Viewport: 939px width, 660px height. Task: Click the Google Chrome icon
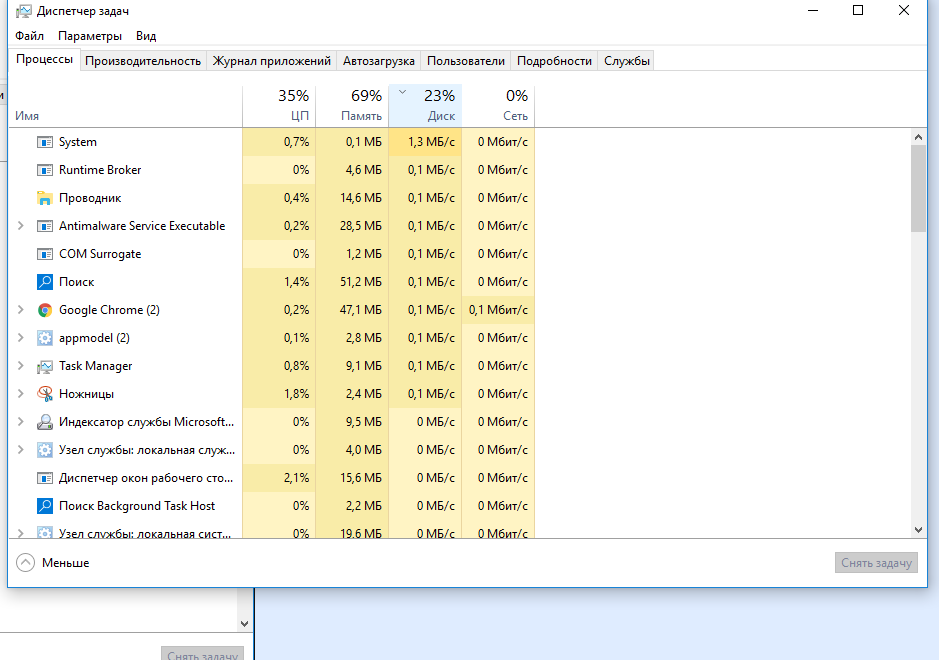click(x=45, y=310)
